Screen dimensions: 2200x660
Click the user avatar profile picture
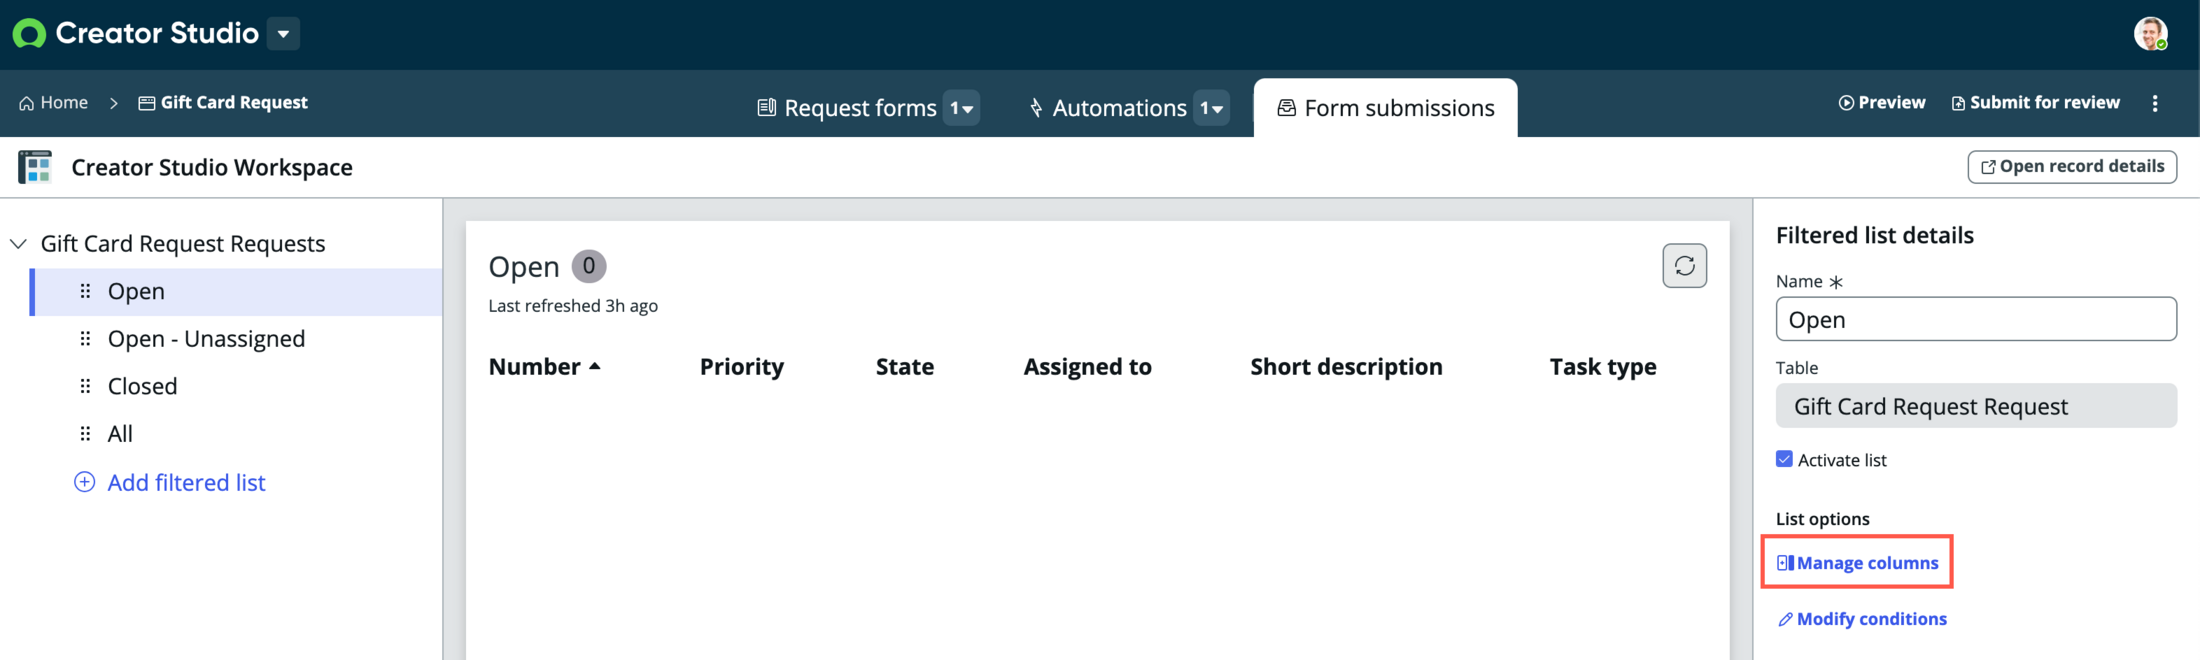click(2151, 33)
